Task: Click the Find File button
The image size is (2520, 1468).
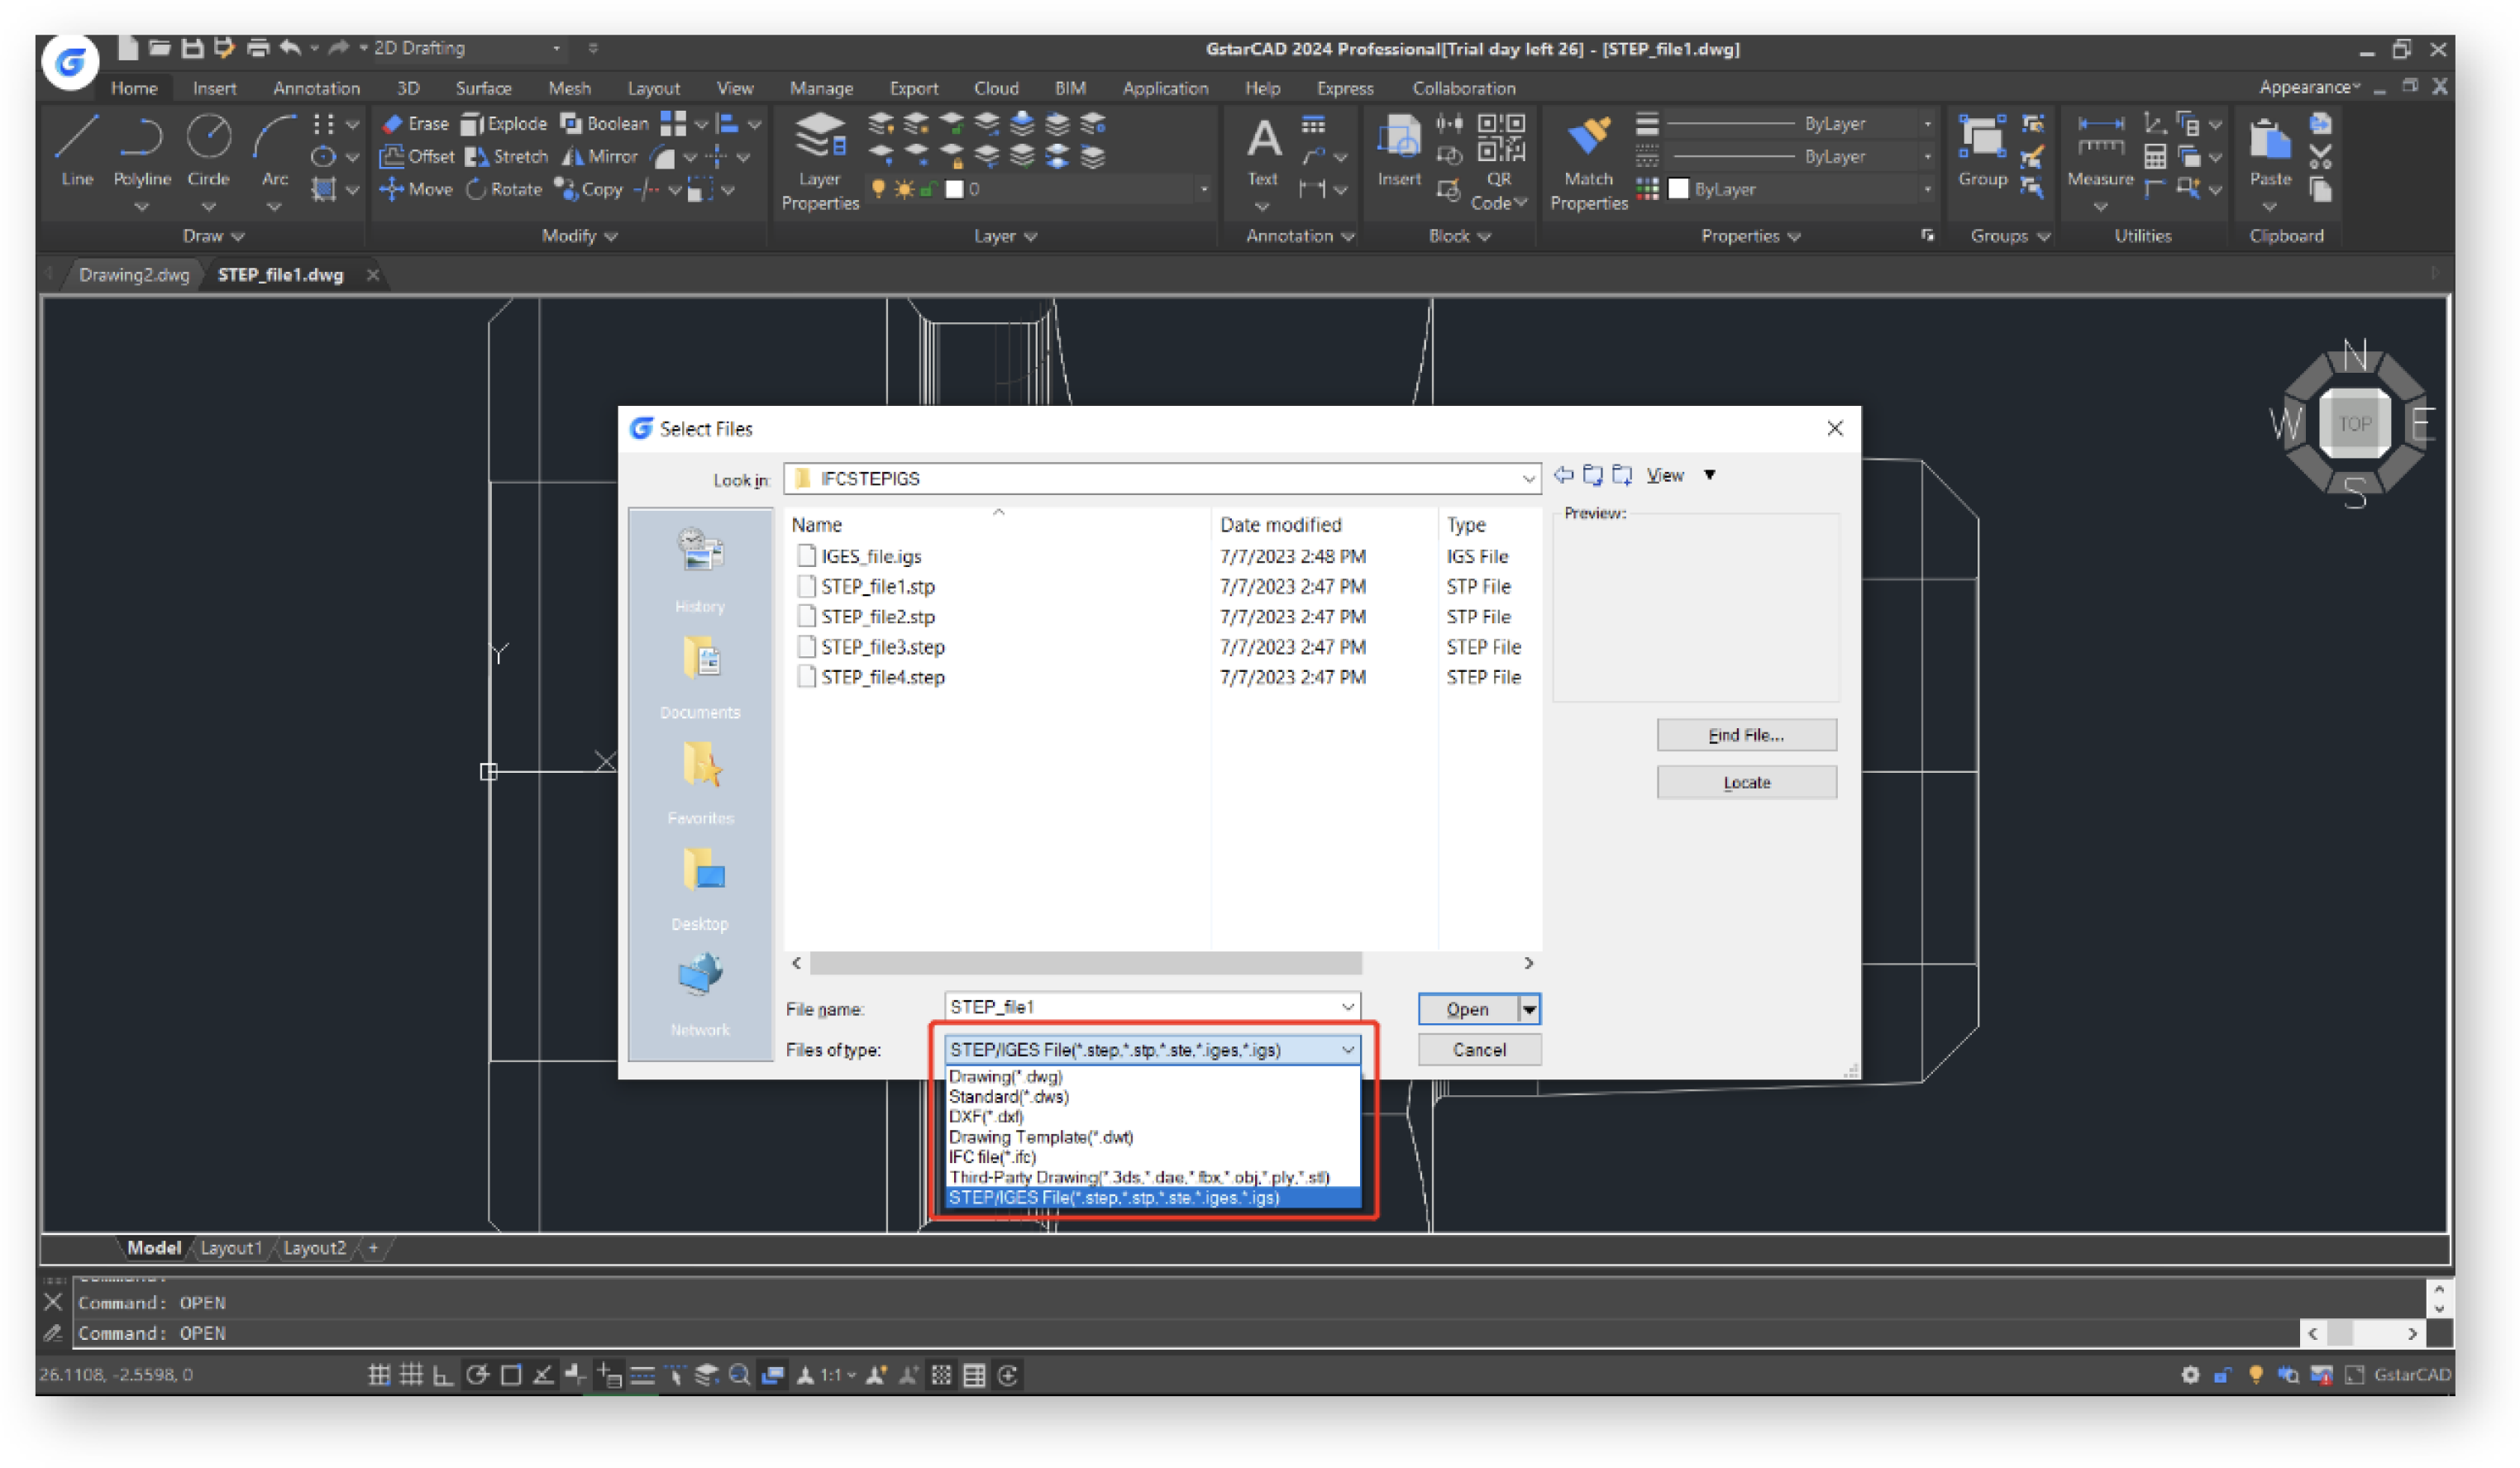Action: (1746, 734)
